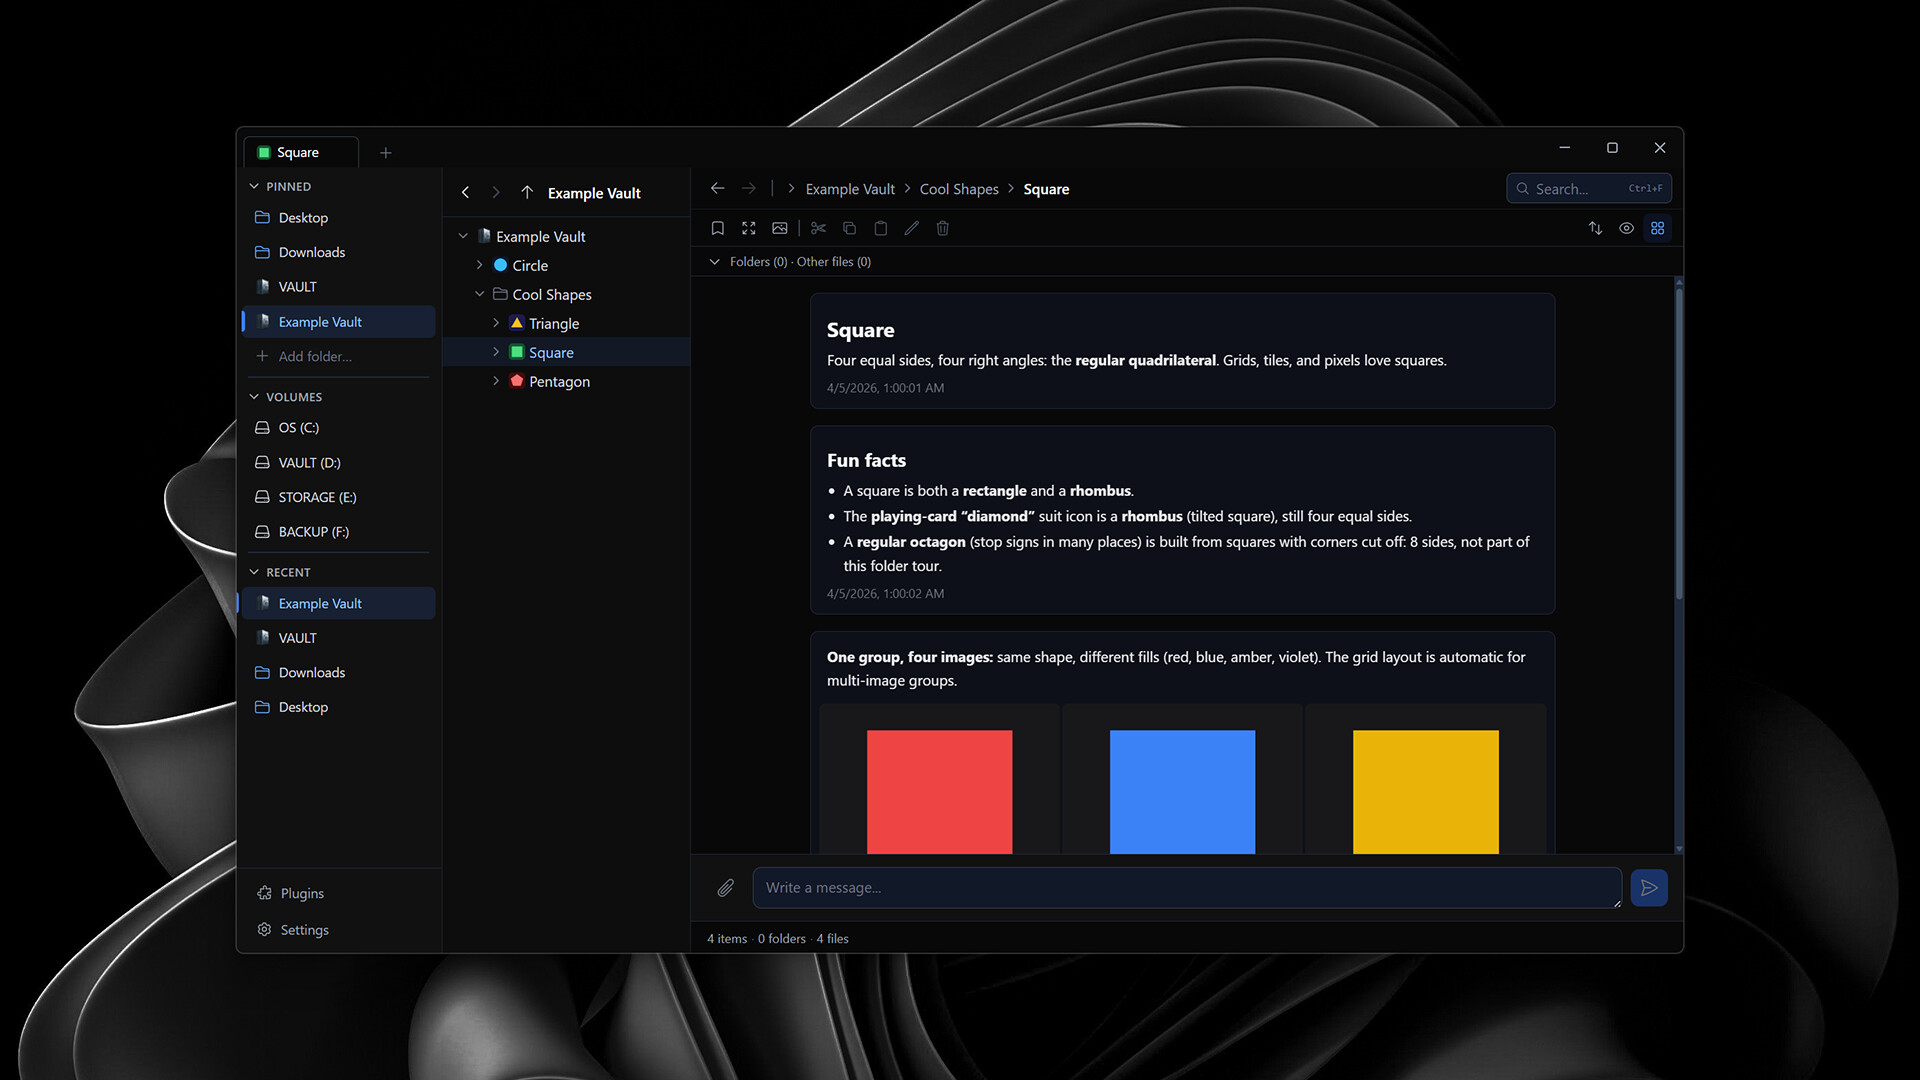1920x1080 pixels.
Task: Click the scissors cut icon
Action: coord(818,228)
